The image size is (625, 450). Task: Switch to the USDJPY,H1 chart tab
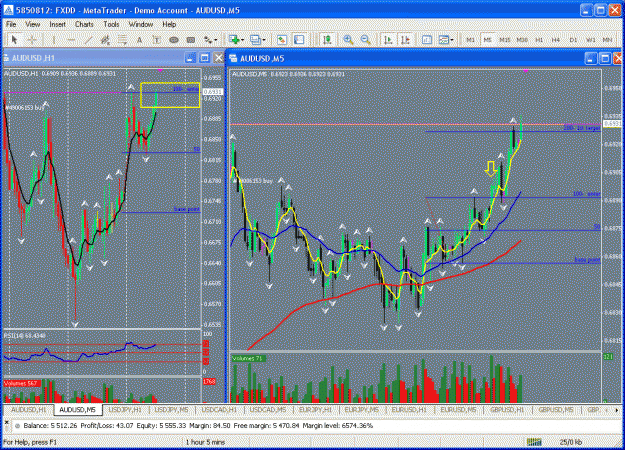click(x=125, y=410)
